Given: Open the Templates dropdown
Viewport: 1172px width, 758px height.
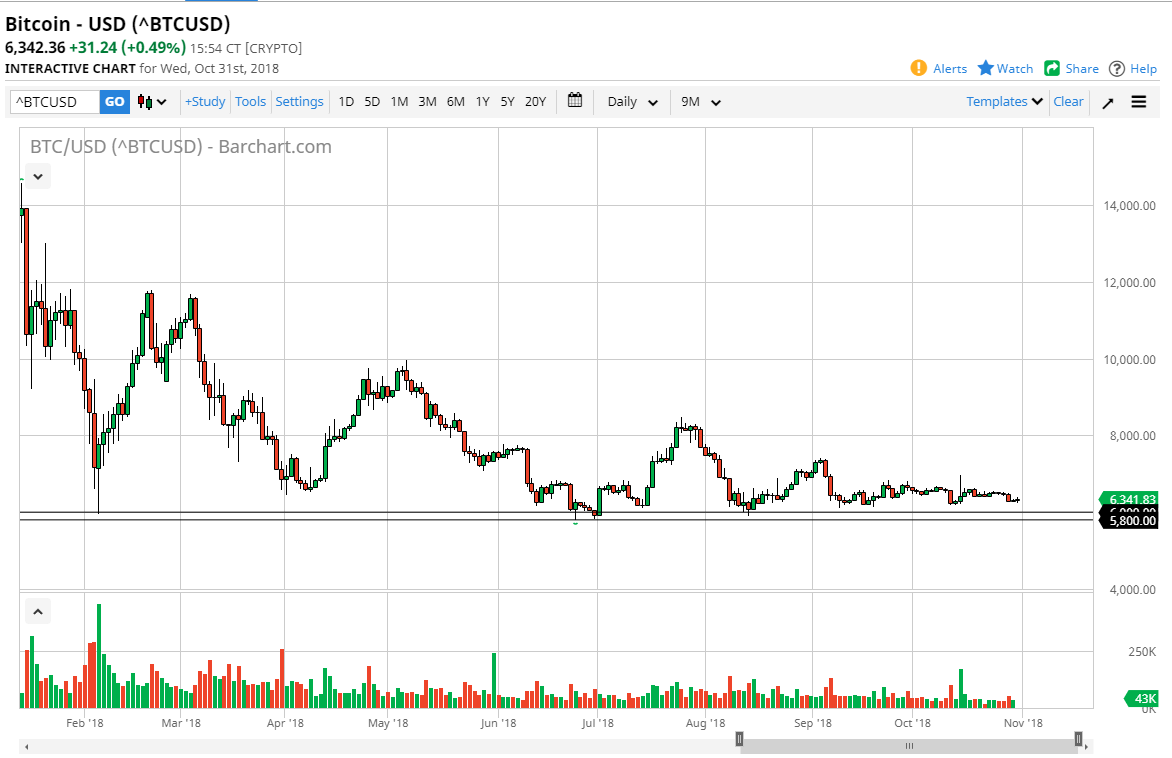Looking at the screenshot, I should (1001, 101).
